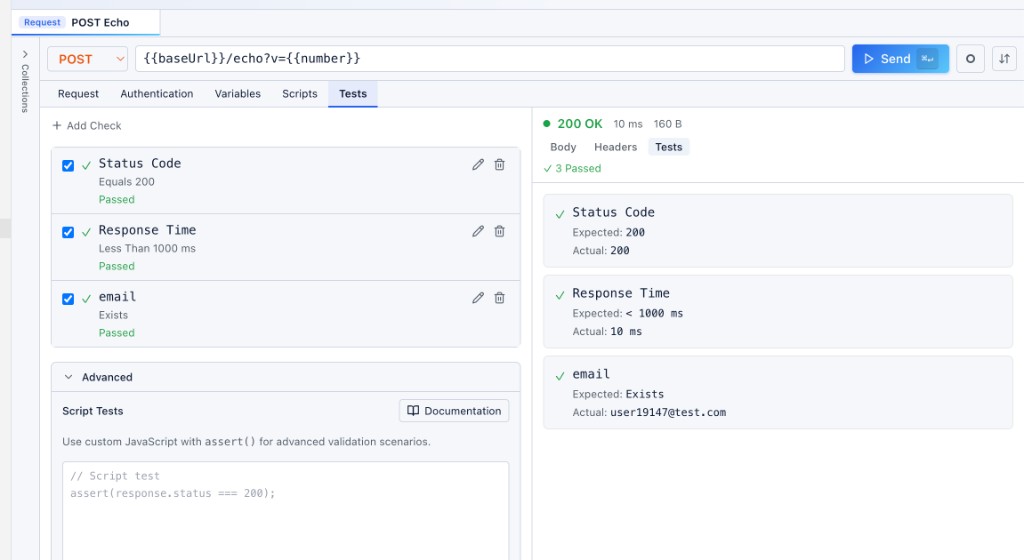Click into the URL input field

click(x=490, y=59)
